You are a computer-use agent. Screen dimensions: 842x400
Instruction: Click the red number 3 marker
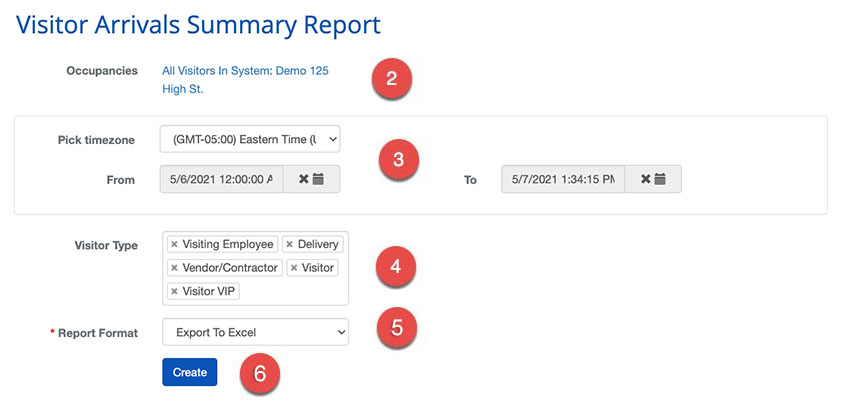click(x=398, y=159)
